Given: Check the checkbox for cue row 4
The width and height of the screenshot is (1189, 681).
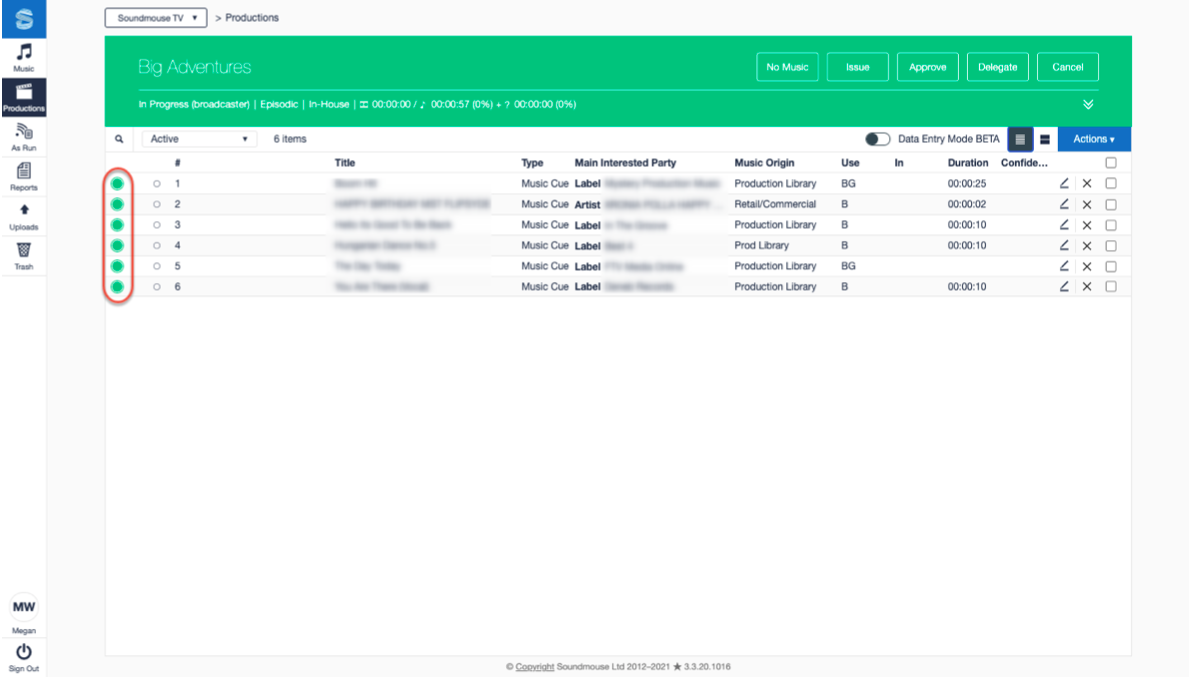Looking at the screenshot, I should (x=1111, y=246).
